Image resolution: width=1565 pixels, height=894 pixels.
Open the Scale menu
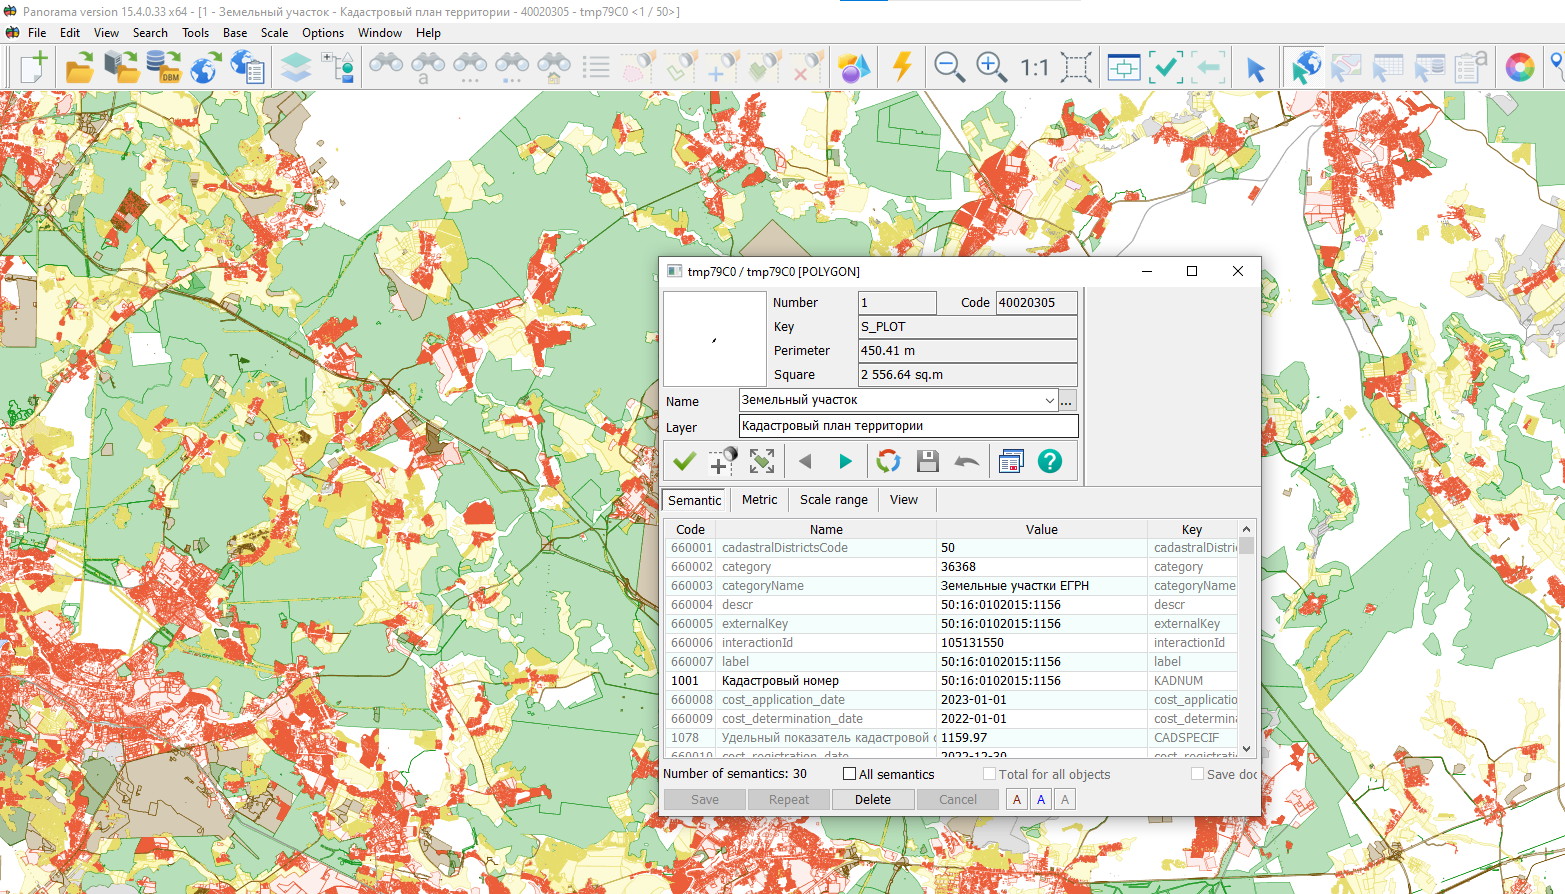tap(274, 33)
